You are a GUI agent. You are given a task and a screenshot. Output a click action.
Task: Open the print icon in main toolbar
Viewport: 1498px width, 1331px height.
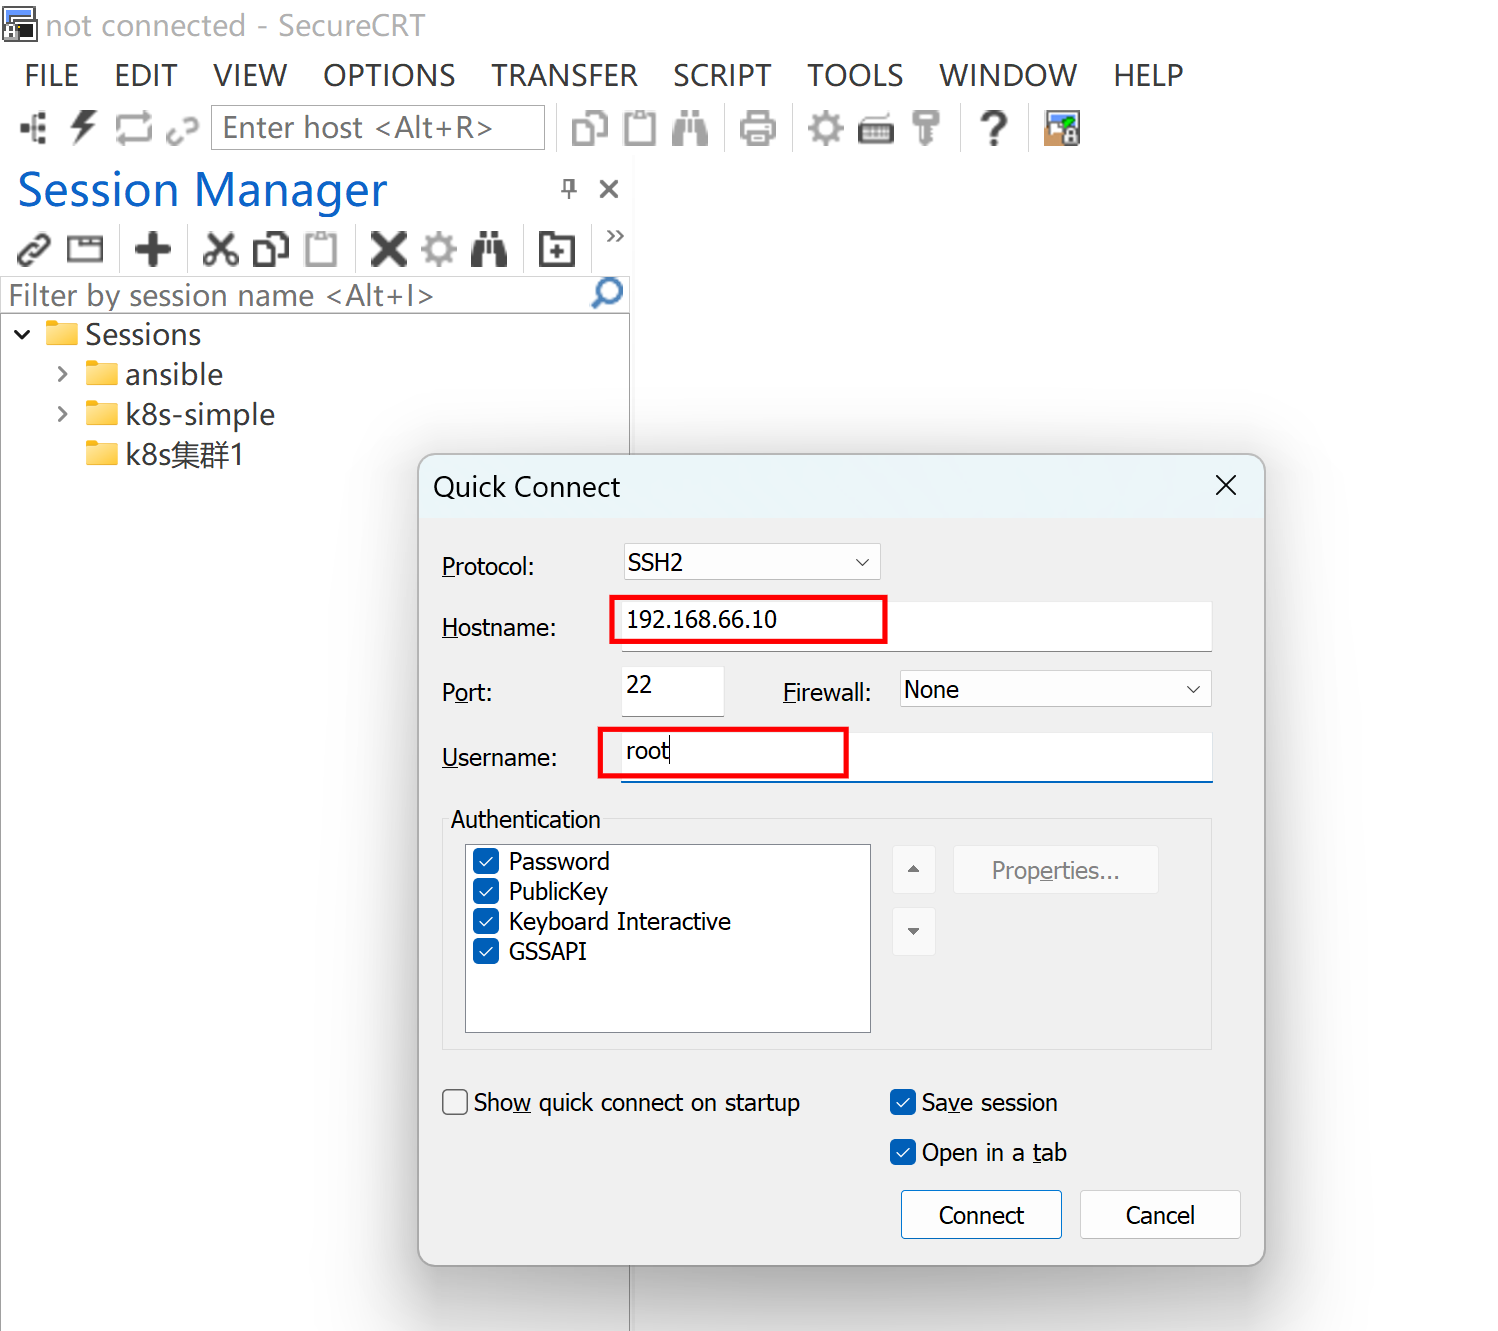coord(757,128)
